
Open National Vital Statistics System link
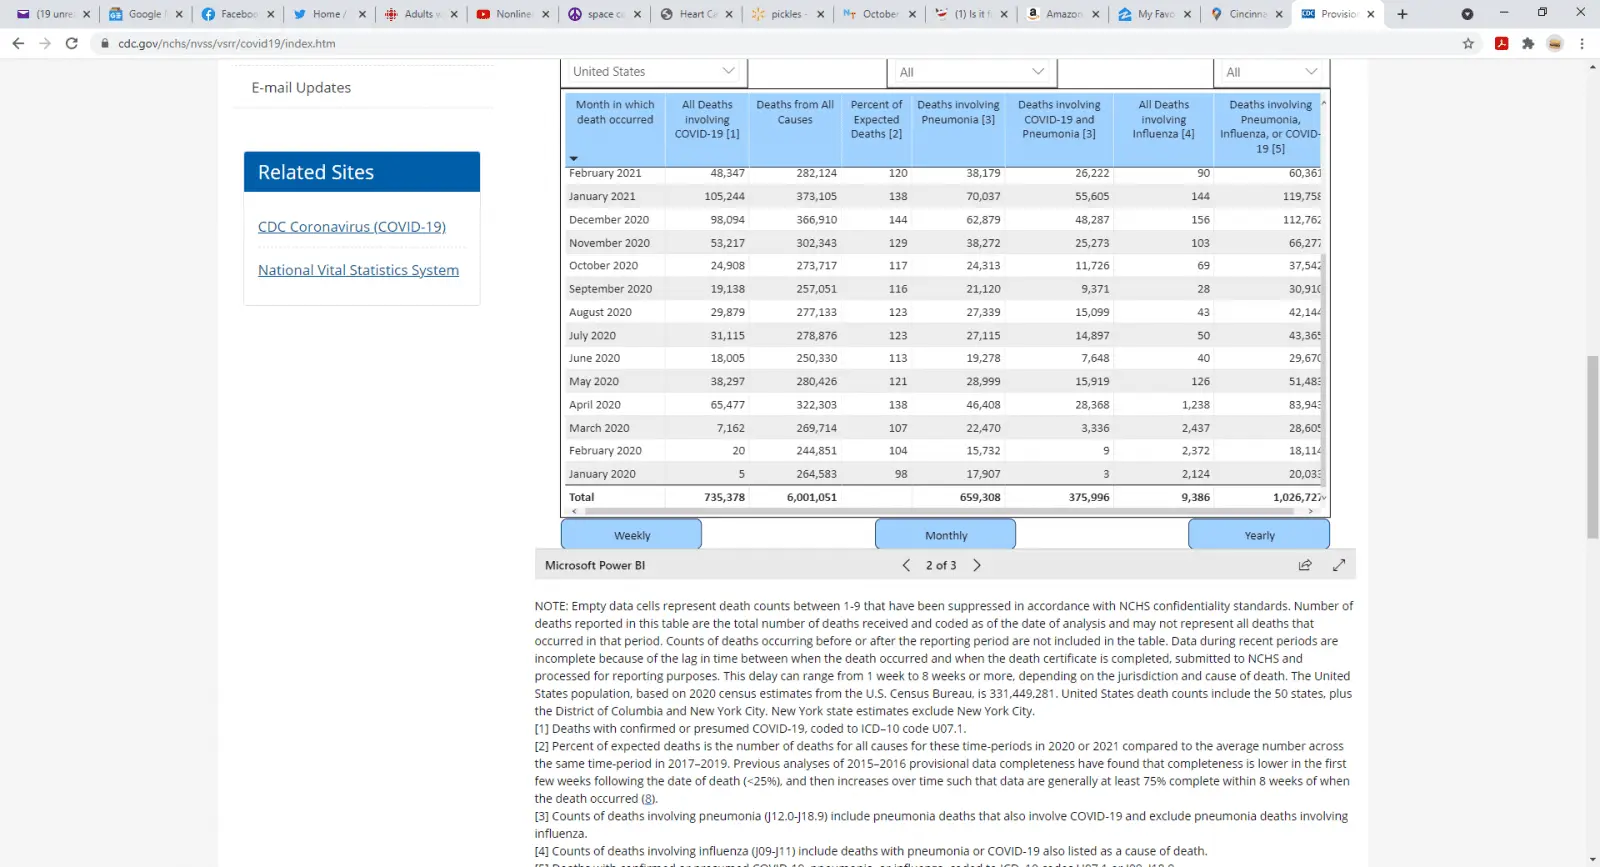tap(358, 270)
